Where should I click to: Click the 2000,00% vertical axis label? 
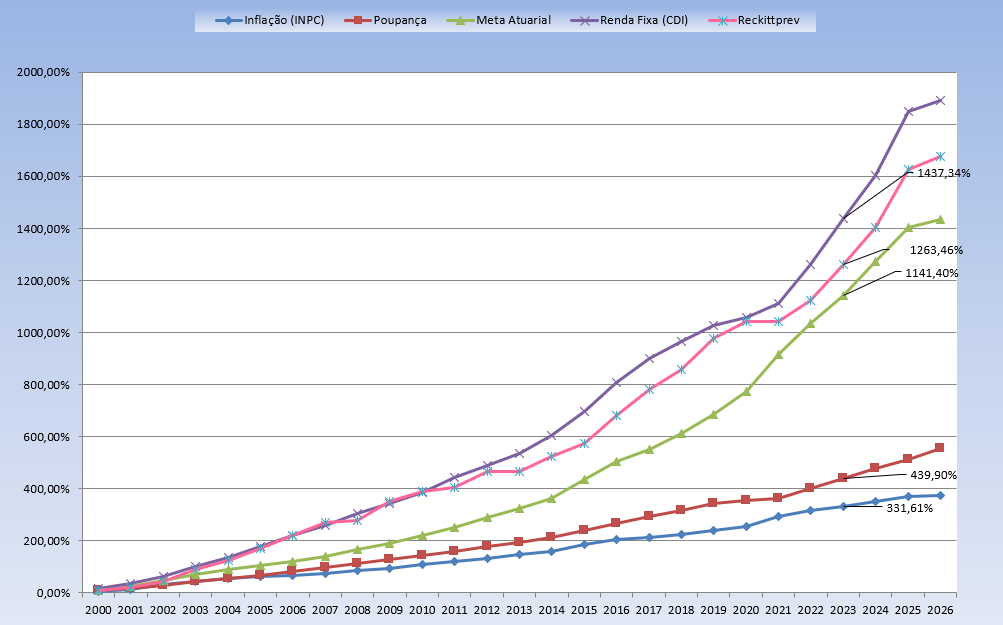pyautogui.click(x=44, y=73)
